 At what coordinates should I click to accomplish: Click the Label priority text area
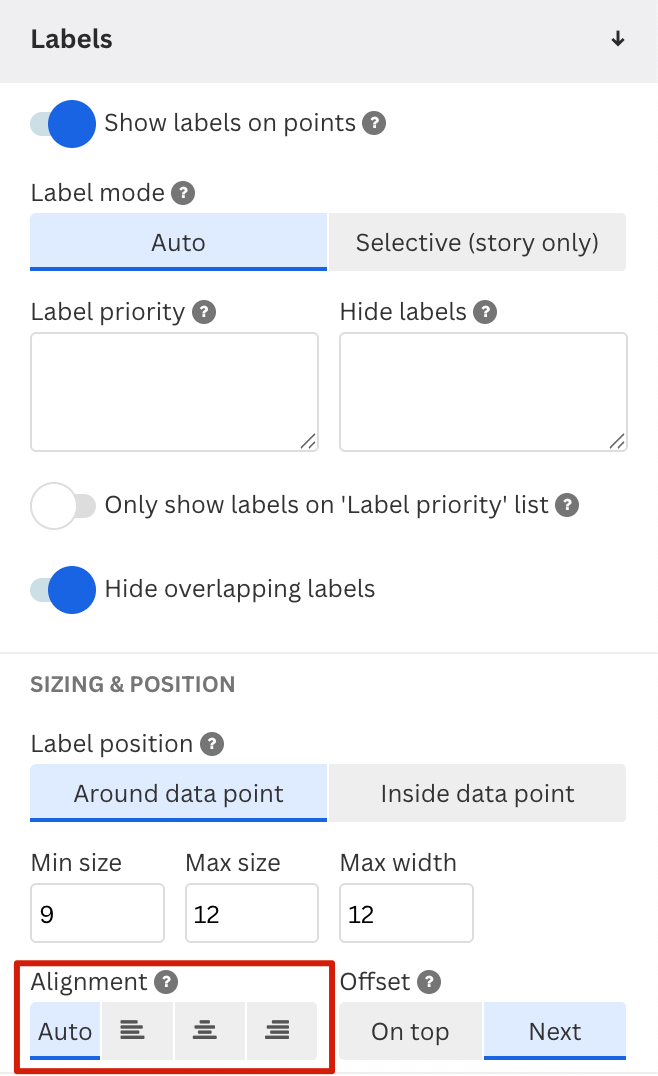[x=174, y=392]
